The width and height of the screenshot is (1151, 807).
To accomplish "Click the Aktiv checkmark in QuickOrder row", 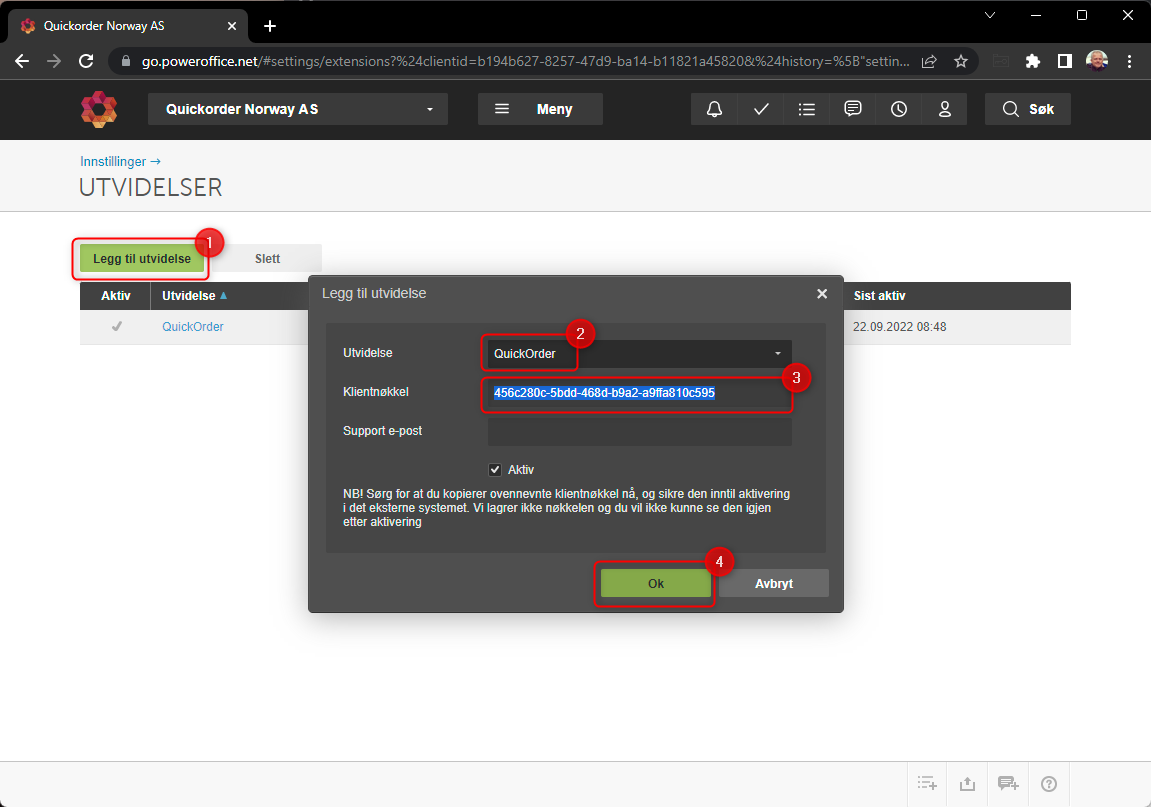I will pyautogui.click(x=116, y=327).
